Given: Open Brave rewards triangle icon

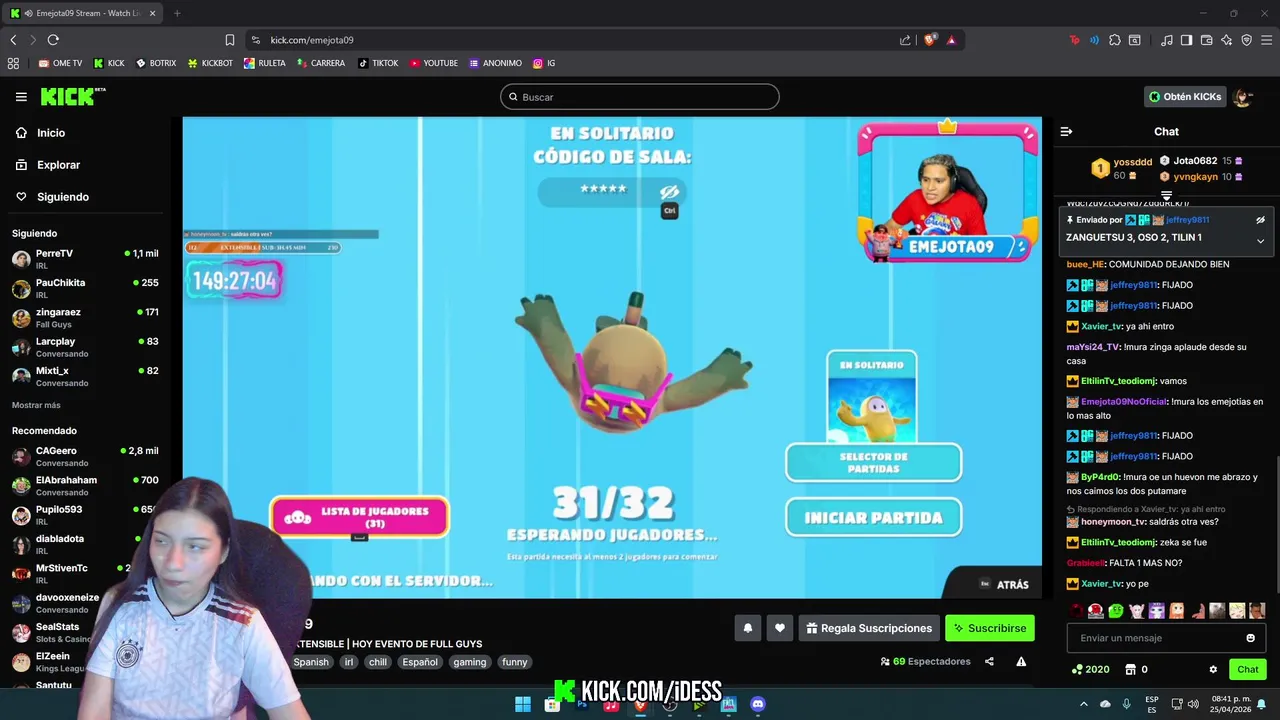Looking at the screenshot, I should tap(951, 40).
